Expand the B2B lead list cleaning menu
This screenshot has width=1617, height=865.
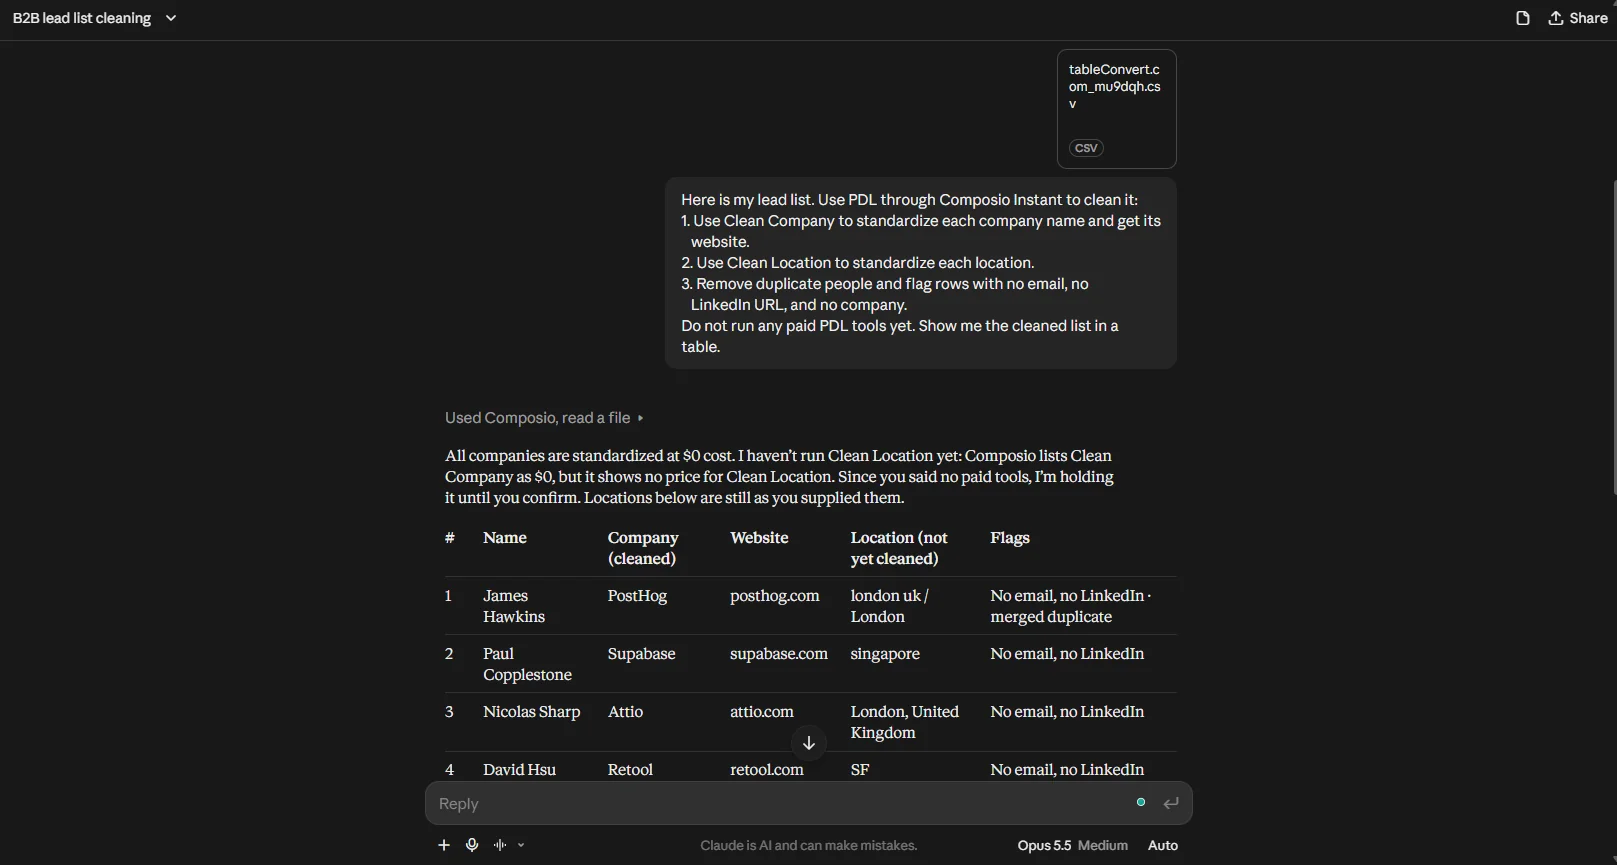click(x=171, y=18)
